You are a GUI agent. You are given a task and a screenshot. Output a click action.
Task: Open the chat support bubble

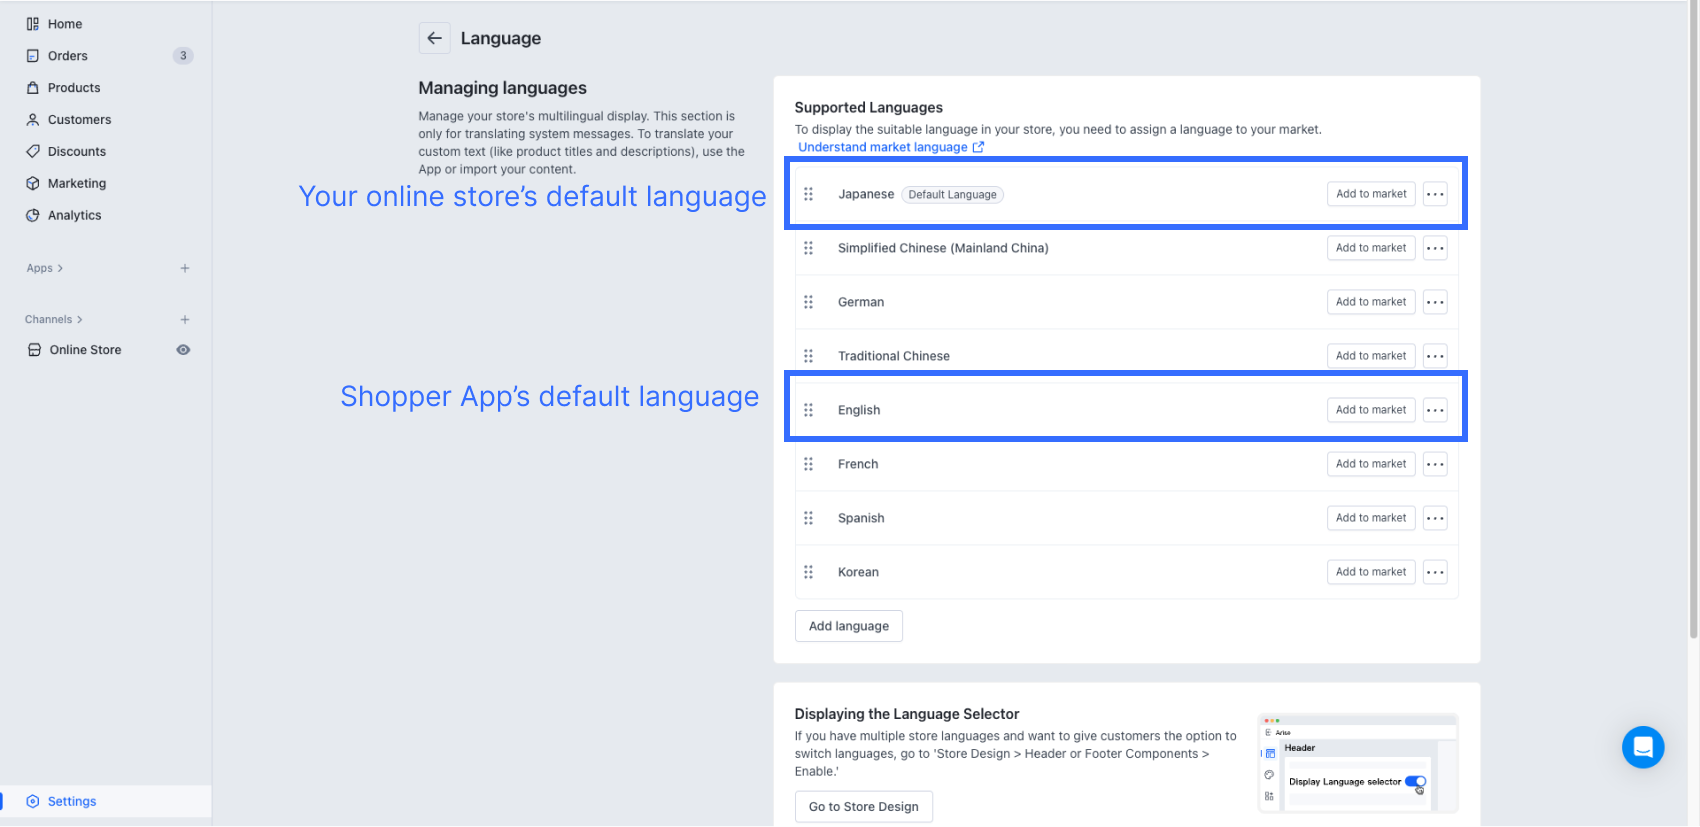[1643, 747]
